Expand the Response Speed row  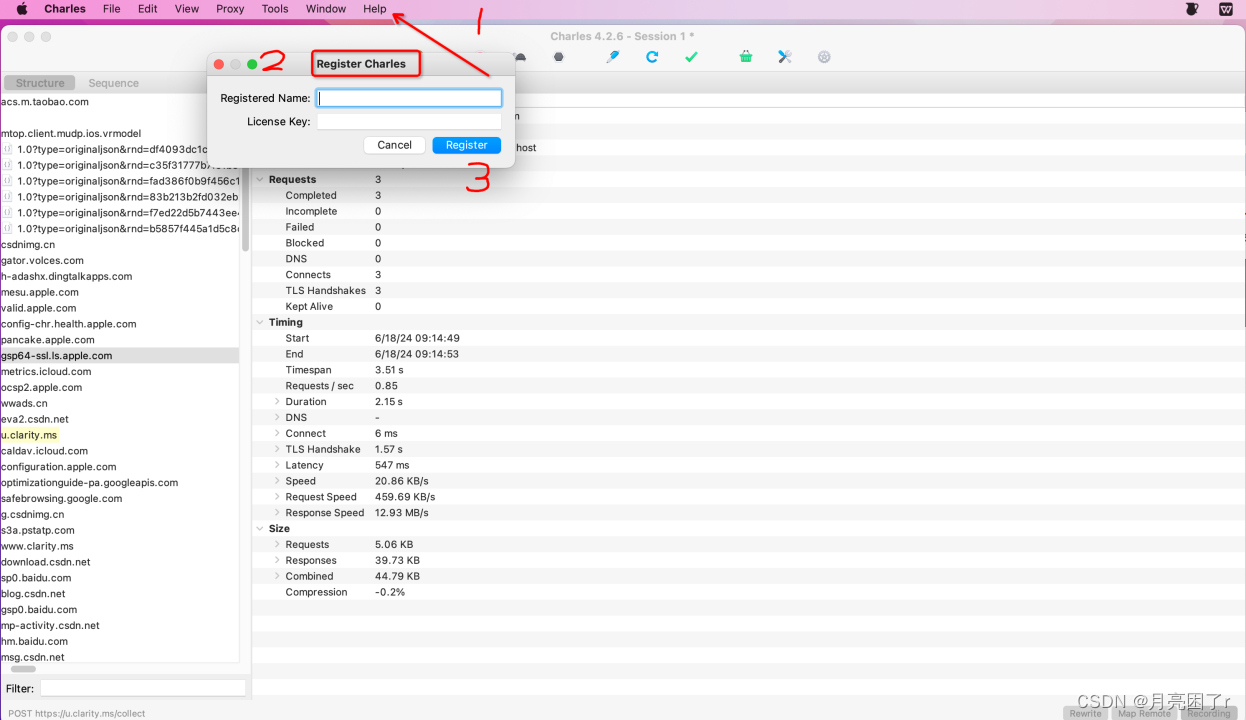click(277, 513)
